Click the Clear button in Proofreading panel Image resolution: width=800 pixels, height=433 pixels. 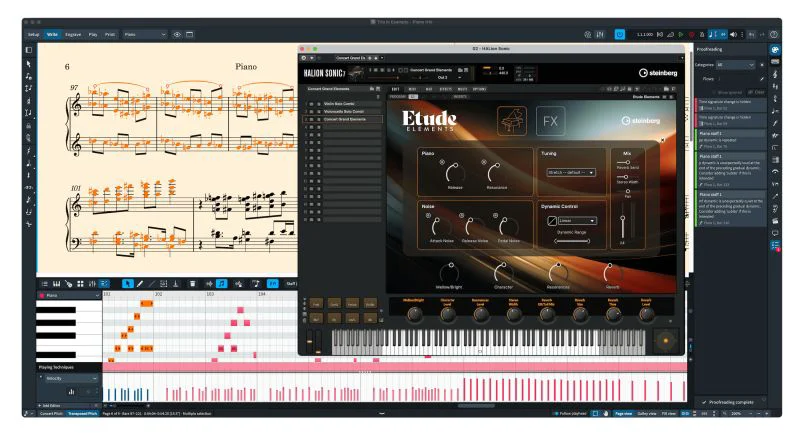click(758, 91)
